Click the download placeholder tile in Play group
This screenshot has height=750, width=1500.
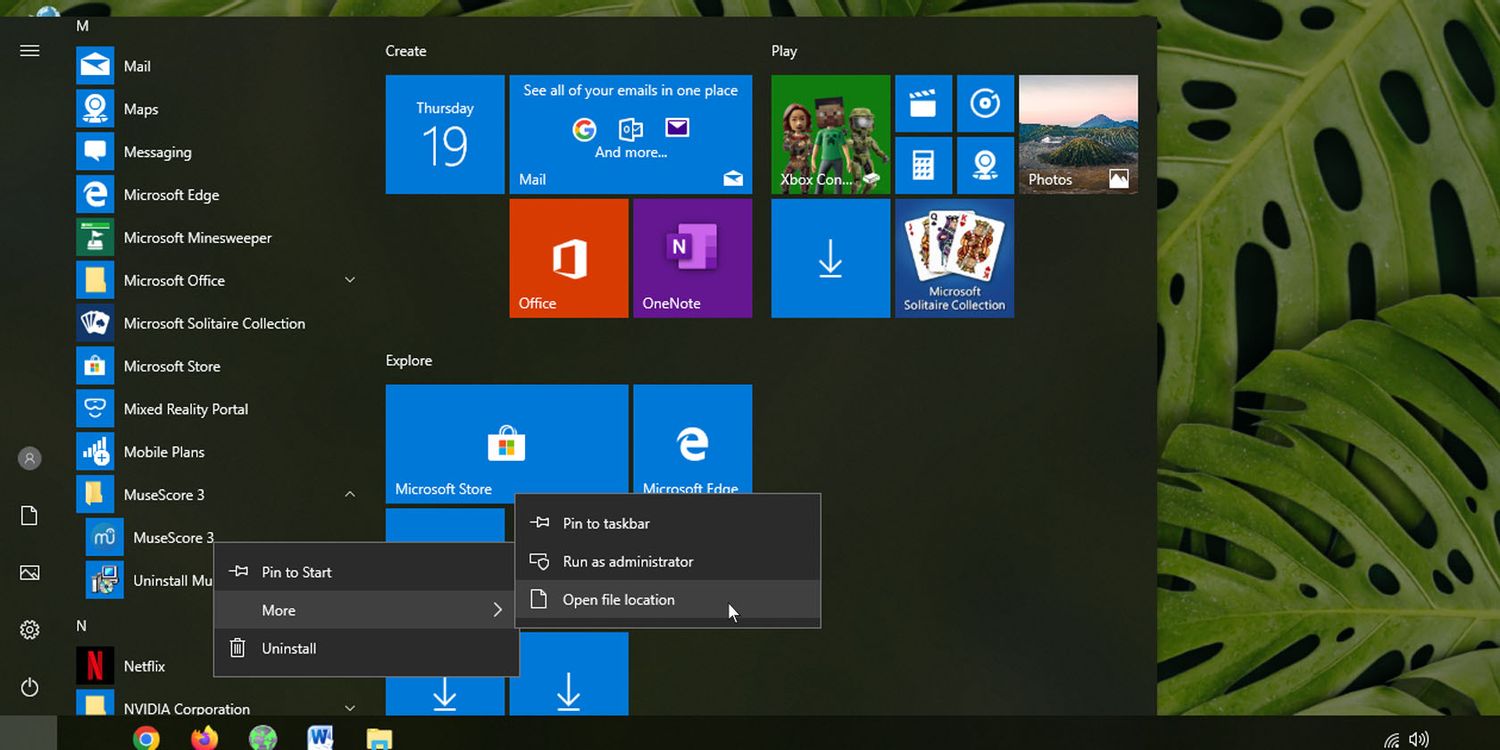(830, 258)
